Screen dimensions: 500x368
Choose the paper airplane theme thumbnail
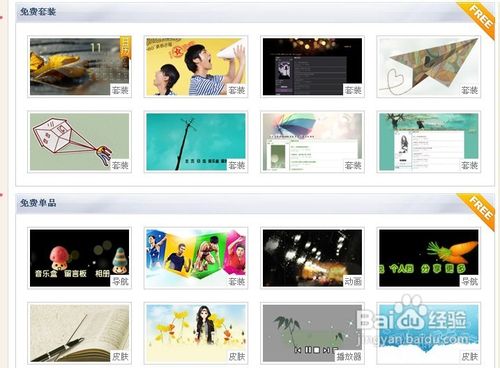pyautogui.click(x=429, y=67)
